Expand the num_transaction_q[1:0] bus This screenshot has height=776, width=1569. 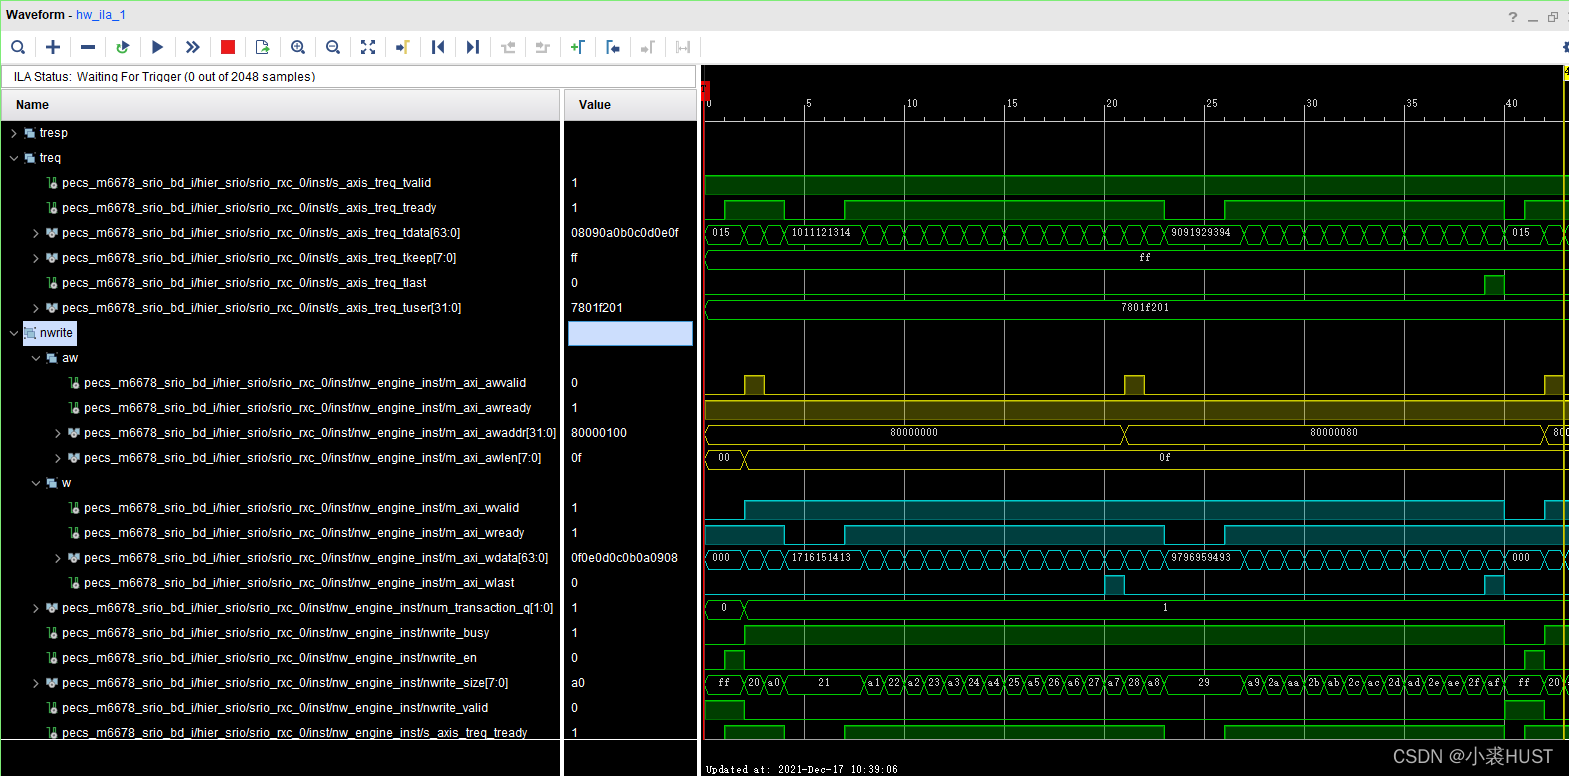[x=36, y=608]
